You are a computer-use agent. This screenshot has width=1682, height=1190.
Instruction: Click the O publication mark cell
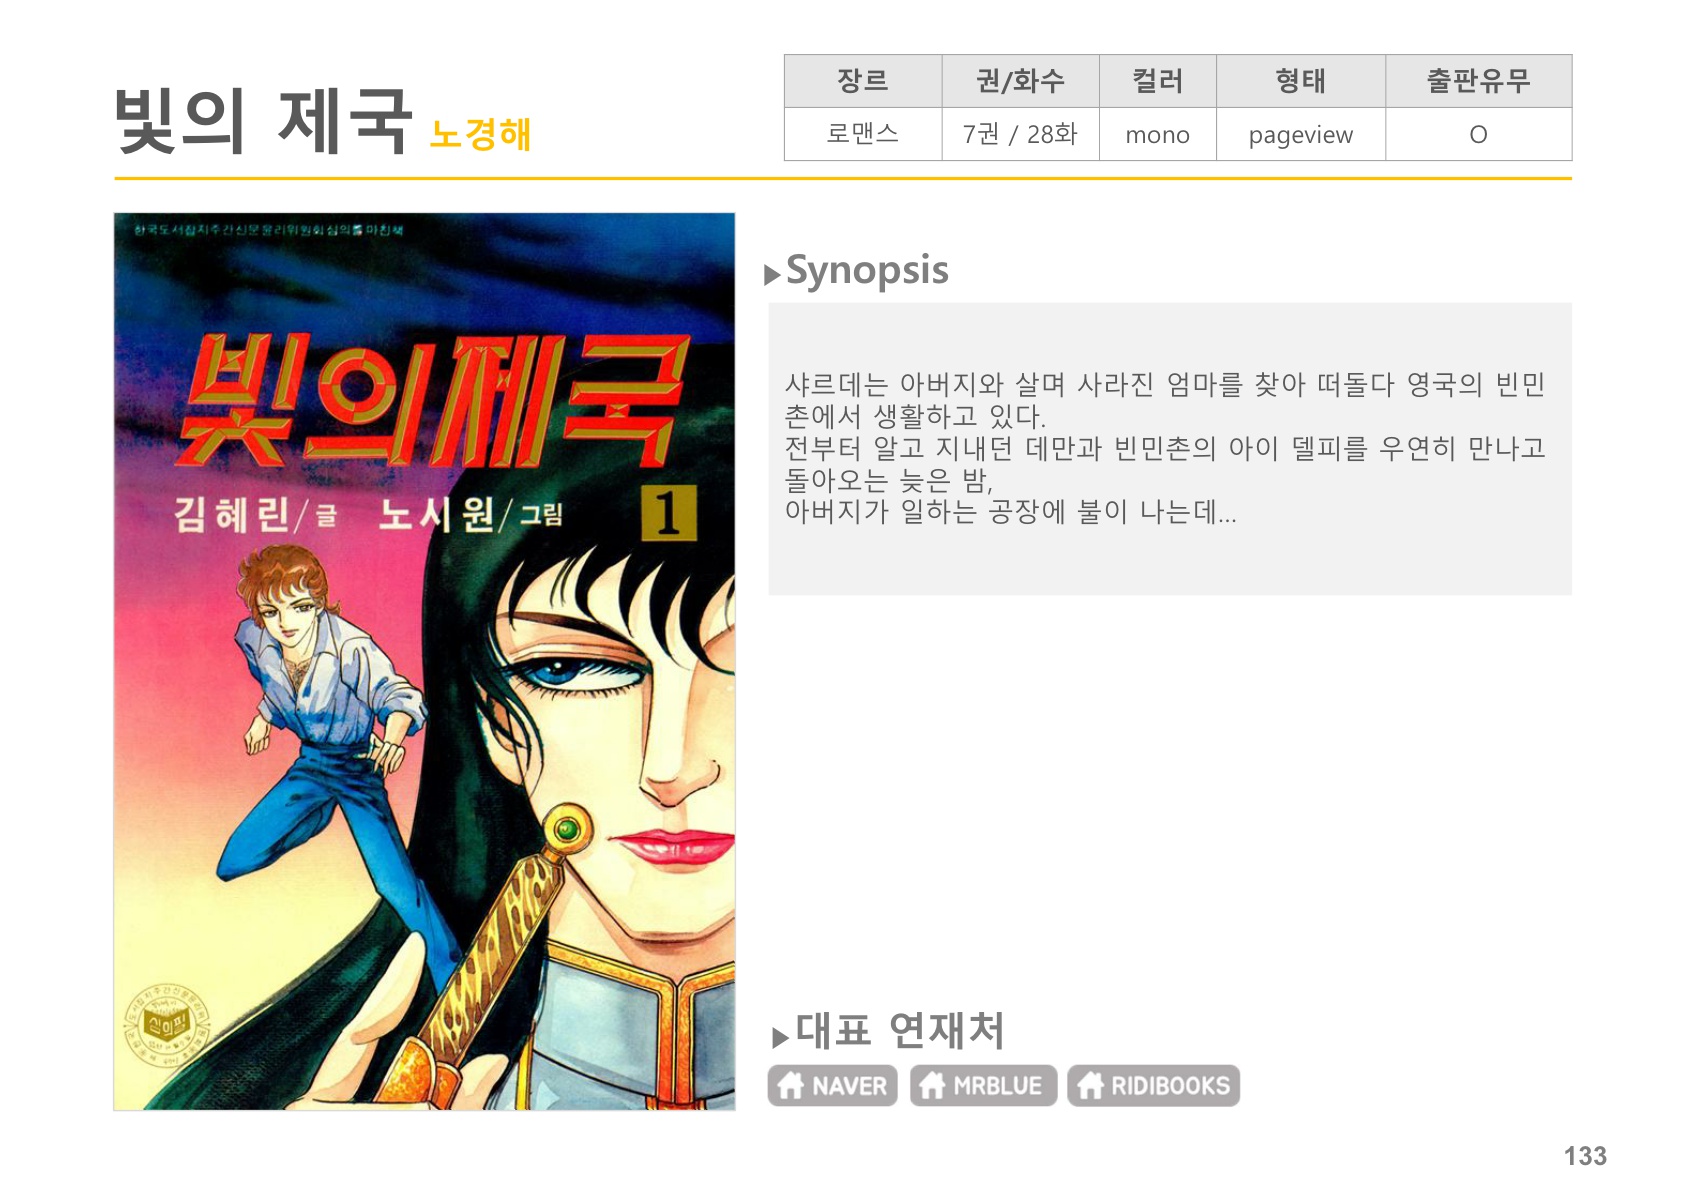pyautogui.click(x=1478, y=134)
